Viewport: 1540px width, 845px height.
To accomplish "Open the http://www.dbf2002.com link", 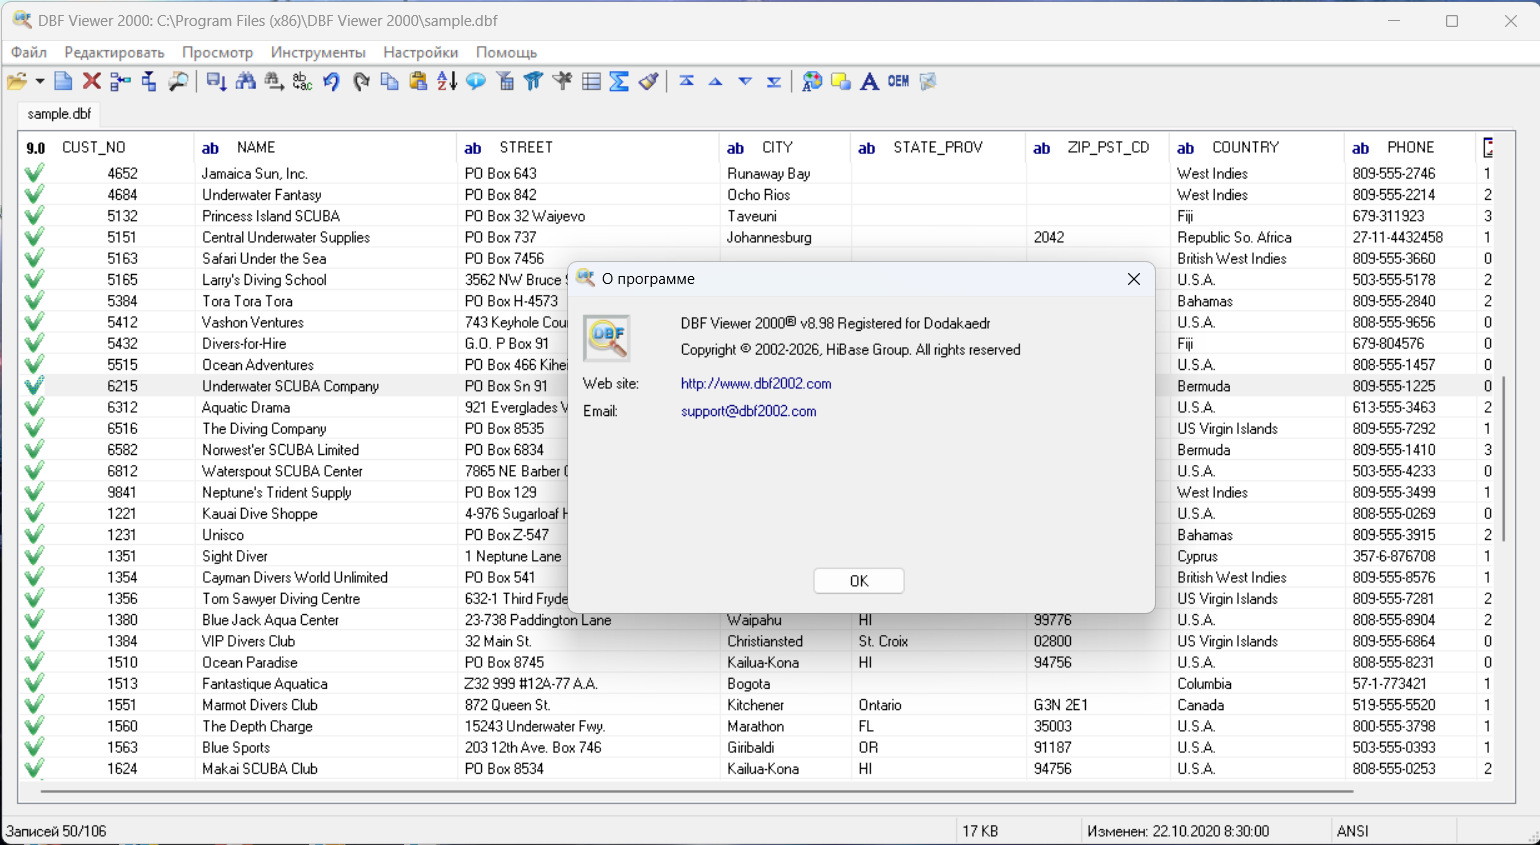I will (755, 384).
